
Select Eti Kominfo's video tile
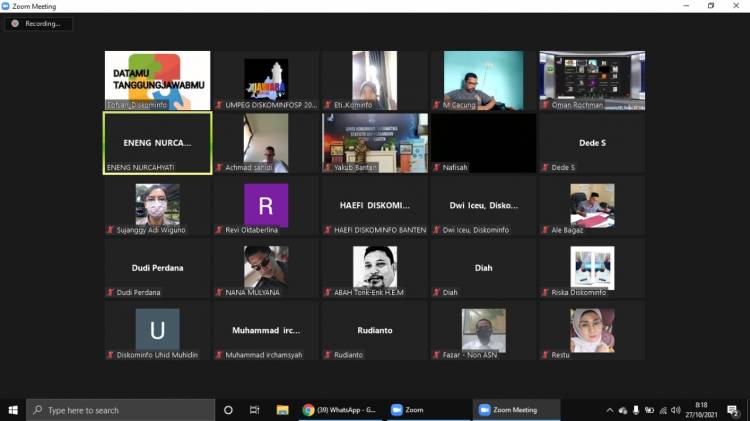point(375,80)
